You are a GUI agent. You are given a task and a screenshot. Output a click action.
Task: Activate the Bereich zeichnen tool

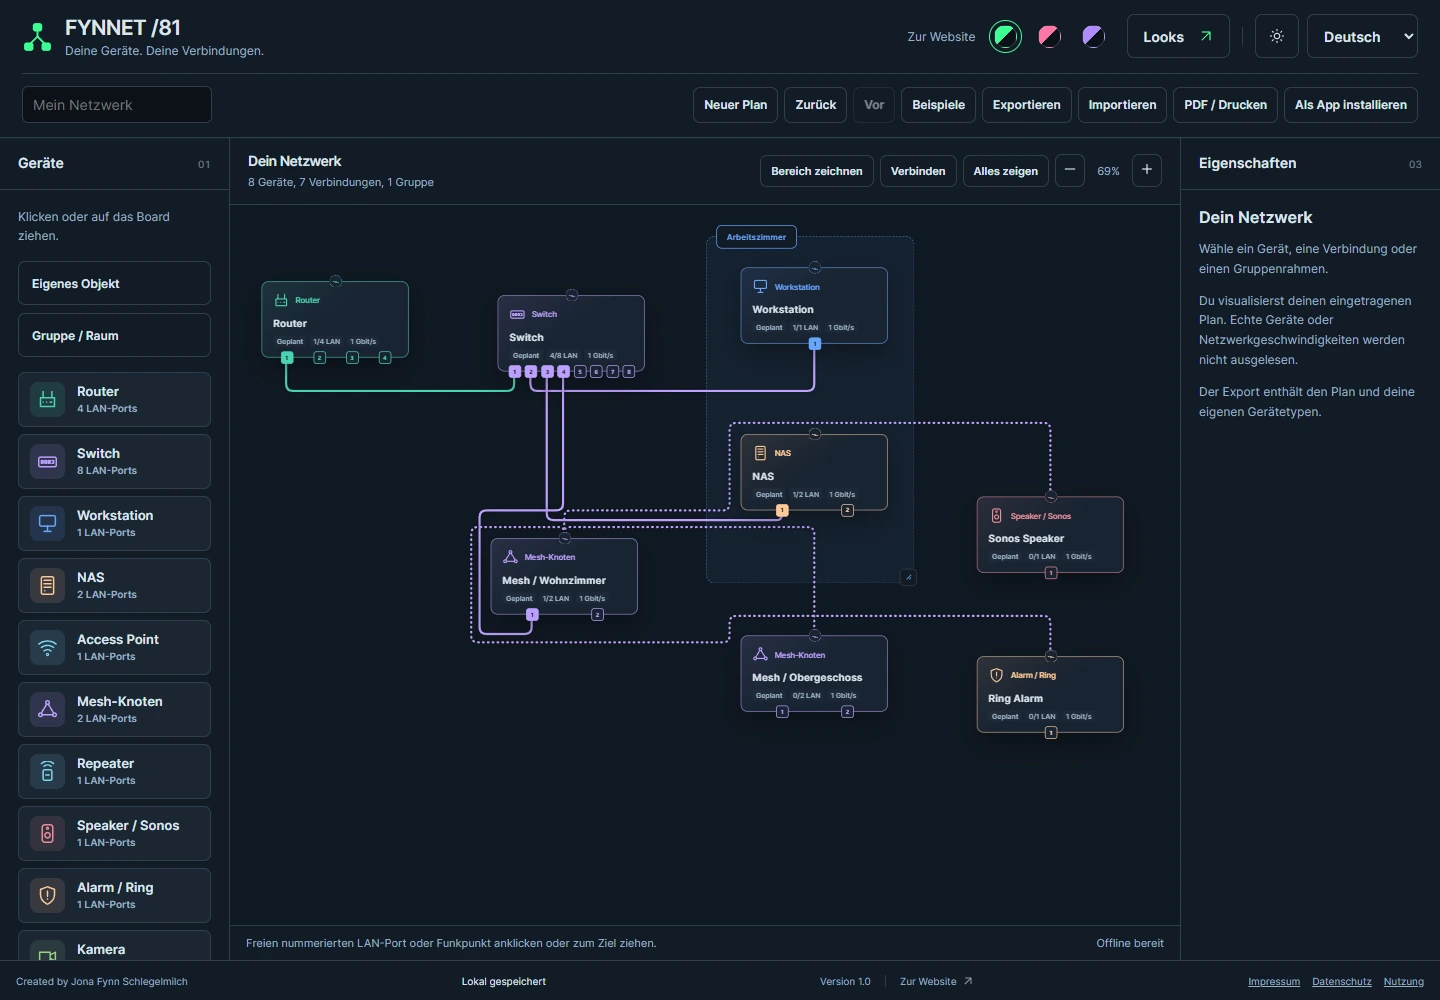tap(817, 171)
